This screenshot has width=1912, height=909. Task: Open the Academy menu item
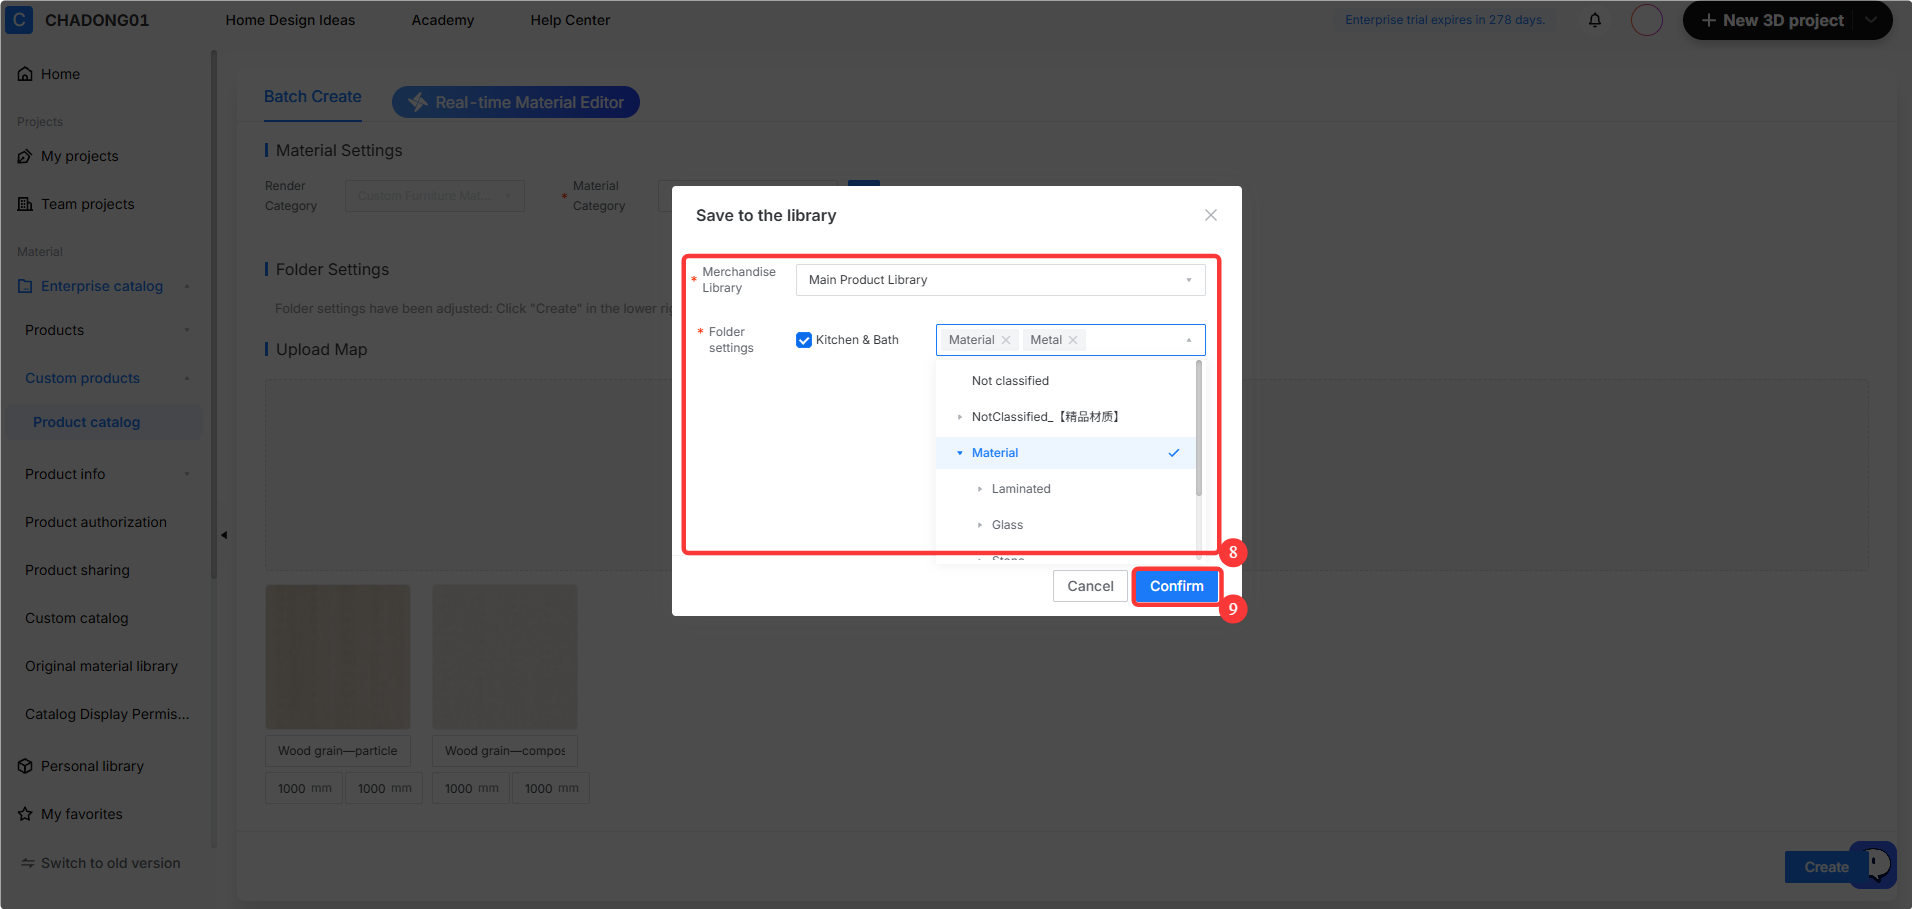pyautogui.click(x=443, y=20)
